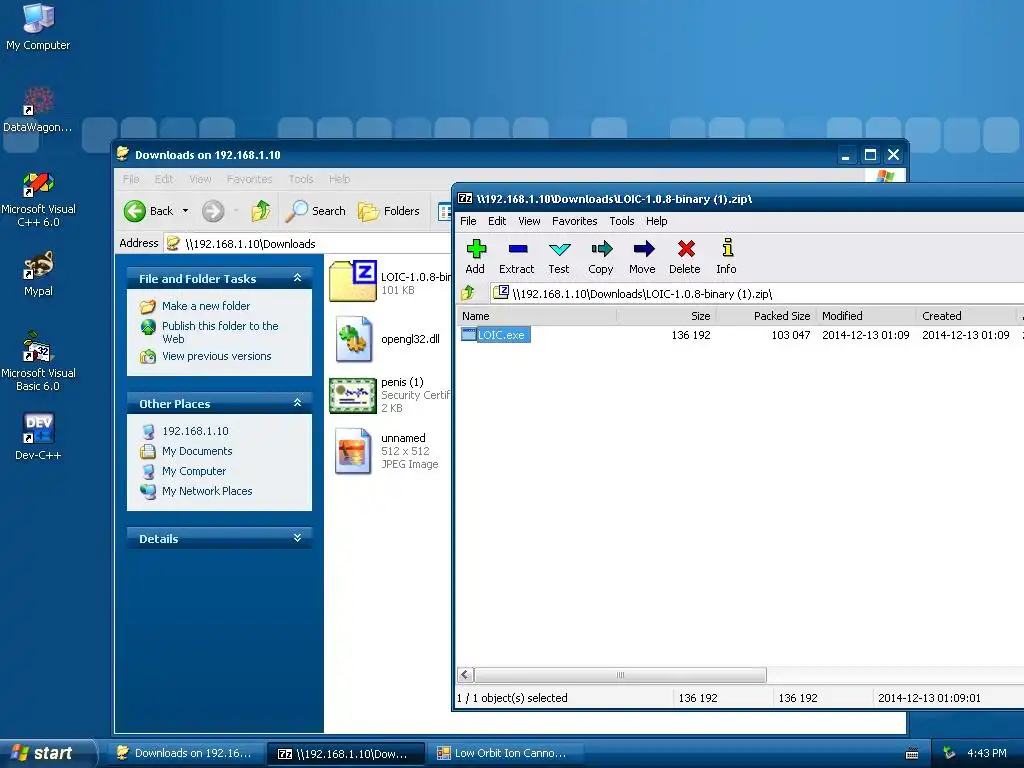Viewport: 1024px width, 768px height.
Task: Open the 7-Zip Favorites menu
Action: click(575, 221)
